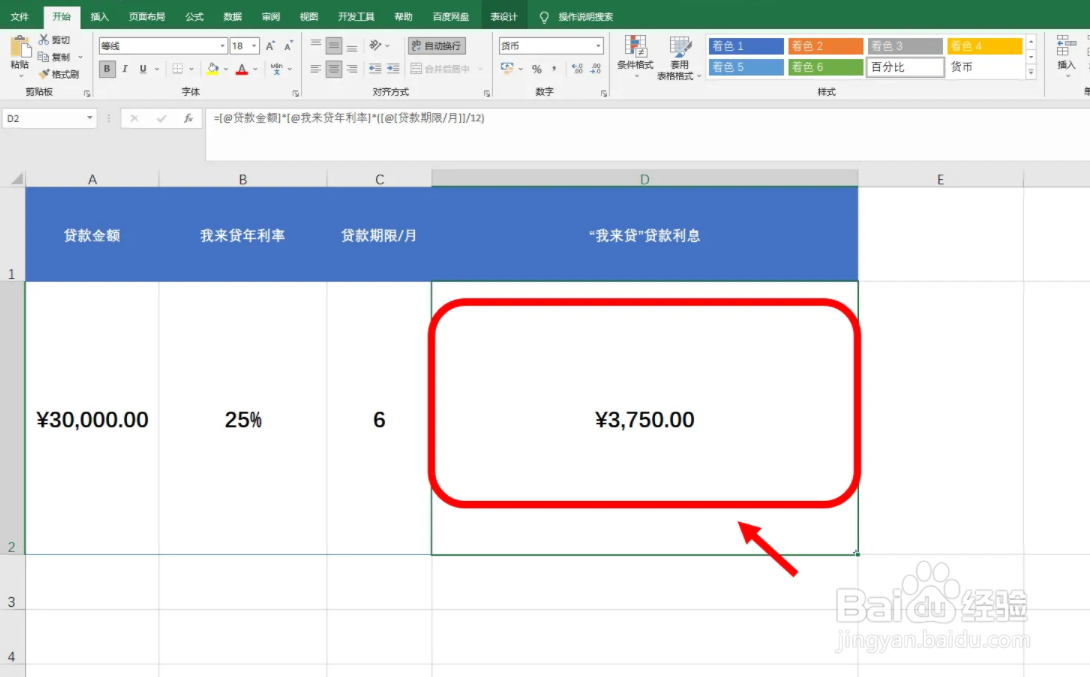Image resolution: width=1090 pixels, height=677 pixels.
Task: Expand the cell styles gallery (more arrow)
Action: (1031, 72)
